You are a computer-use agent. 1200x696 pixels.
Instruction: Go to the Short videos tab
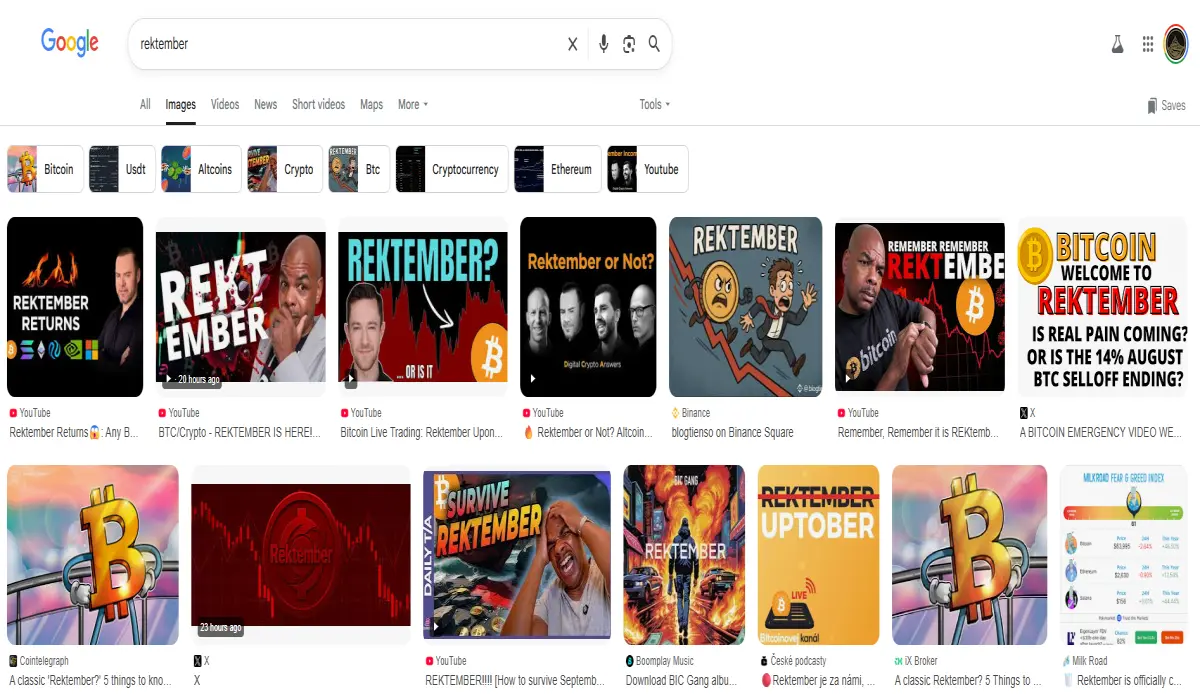pos(318,104)
